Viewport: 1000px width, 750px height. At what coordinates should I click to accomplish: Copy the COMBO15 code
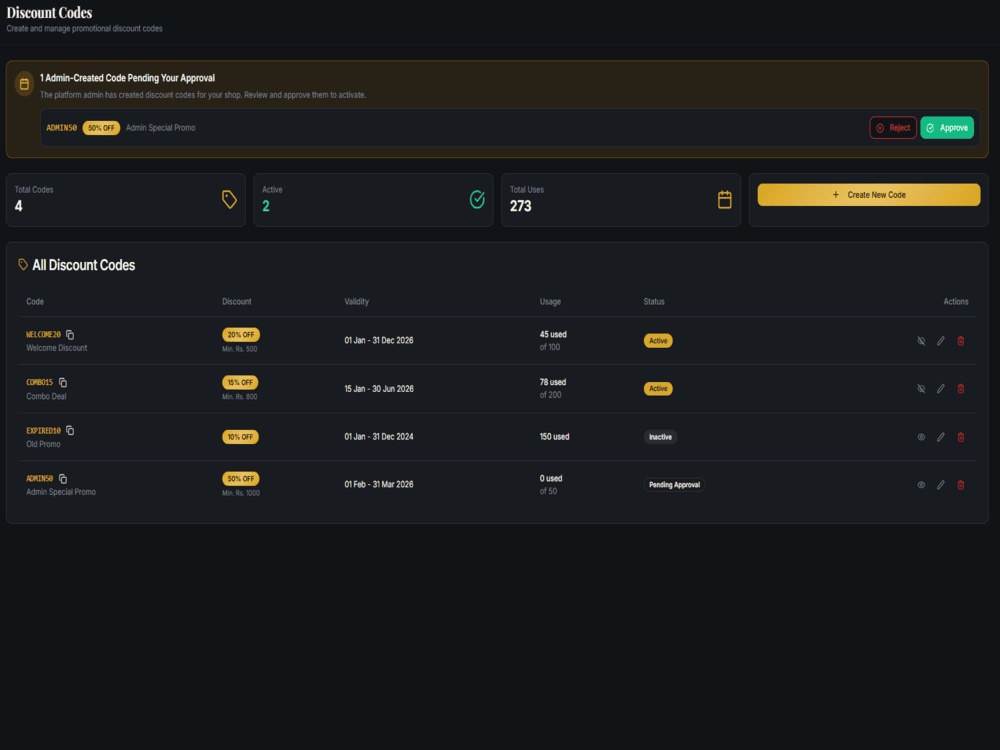tap(62, 383)
